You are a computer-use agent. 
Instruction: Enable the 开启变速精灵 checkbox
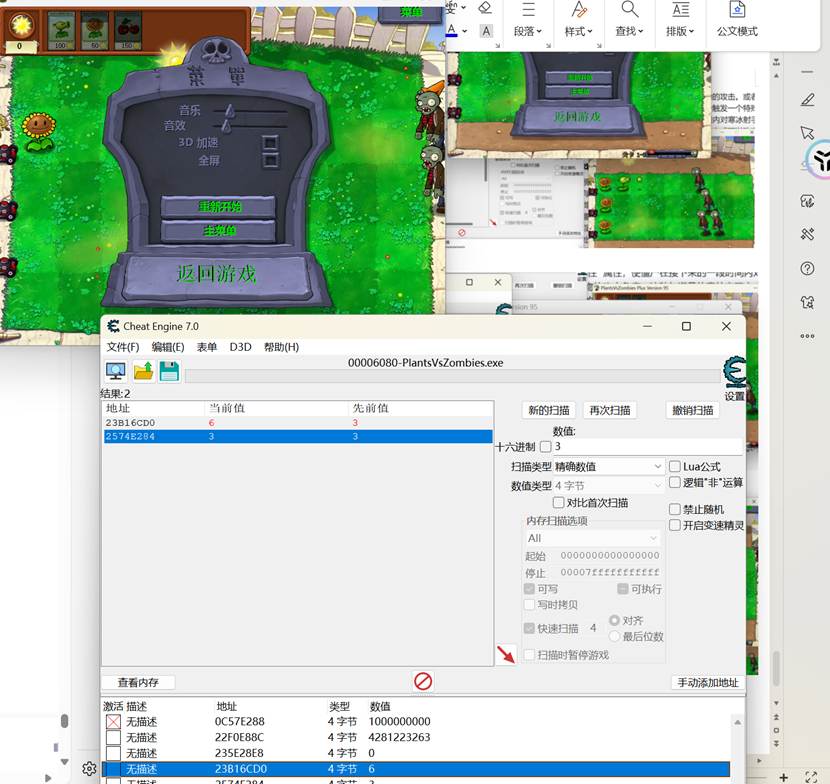pyautogui.click(x=674, y=525)
